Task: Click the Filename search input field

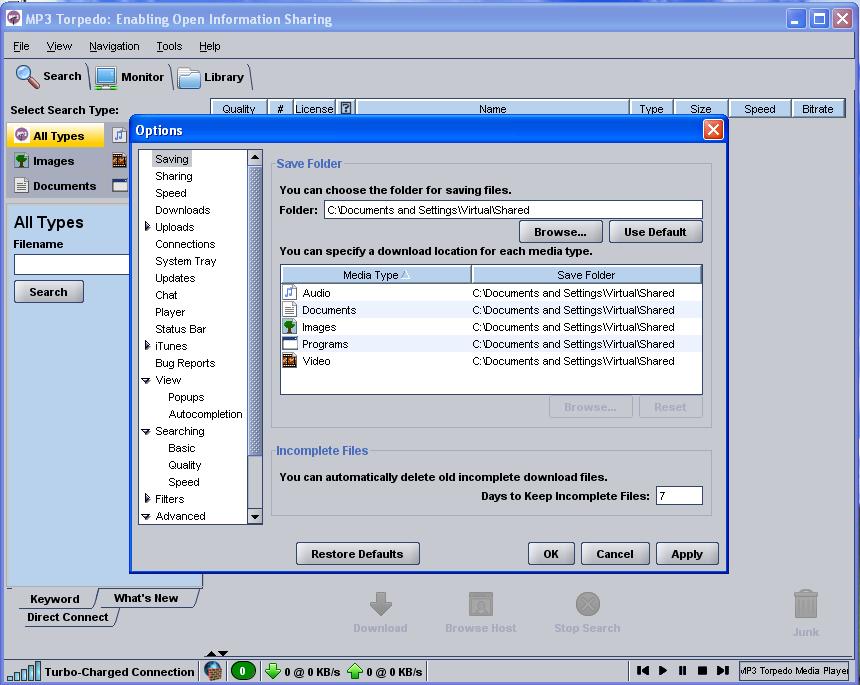Action: tap(71, 264)
